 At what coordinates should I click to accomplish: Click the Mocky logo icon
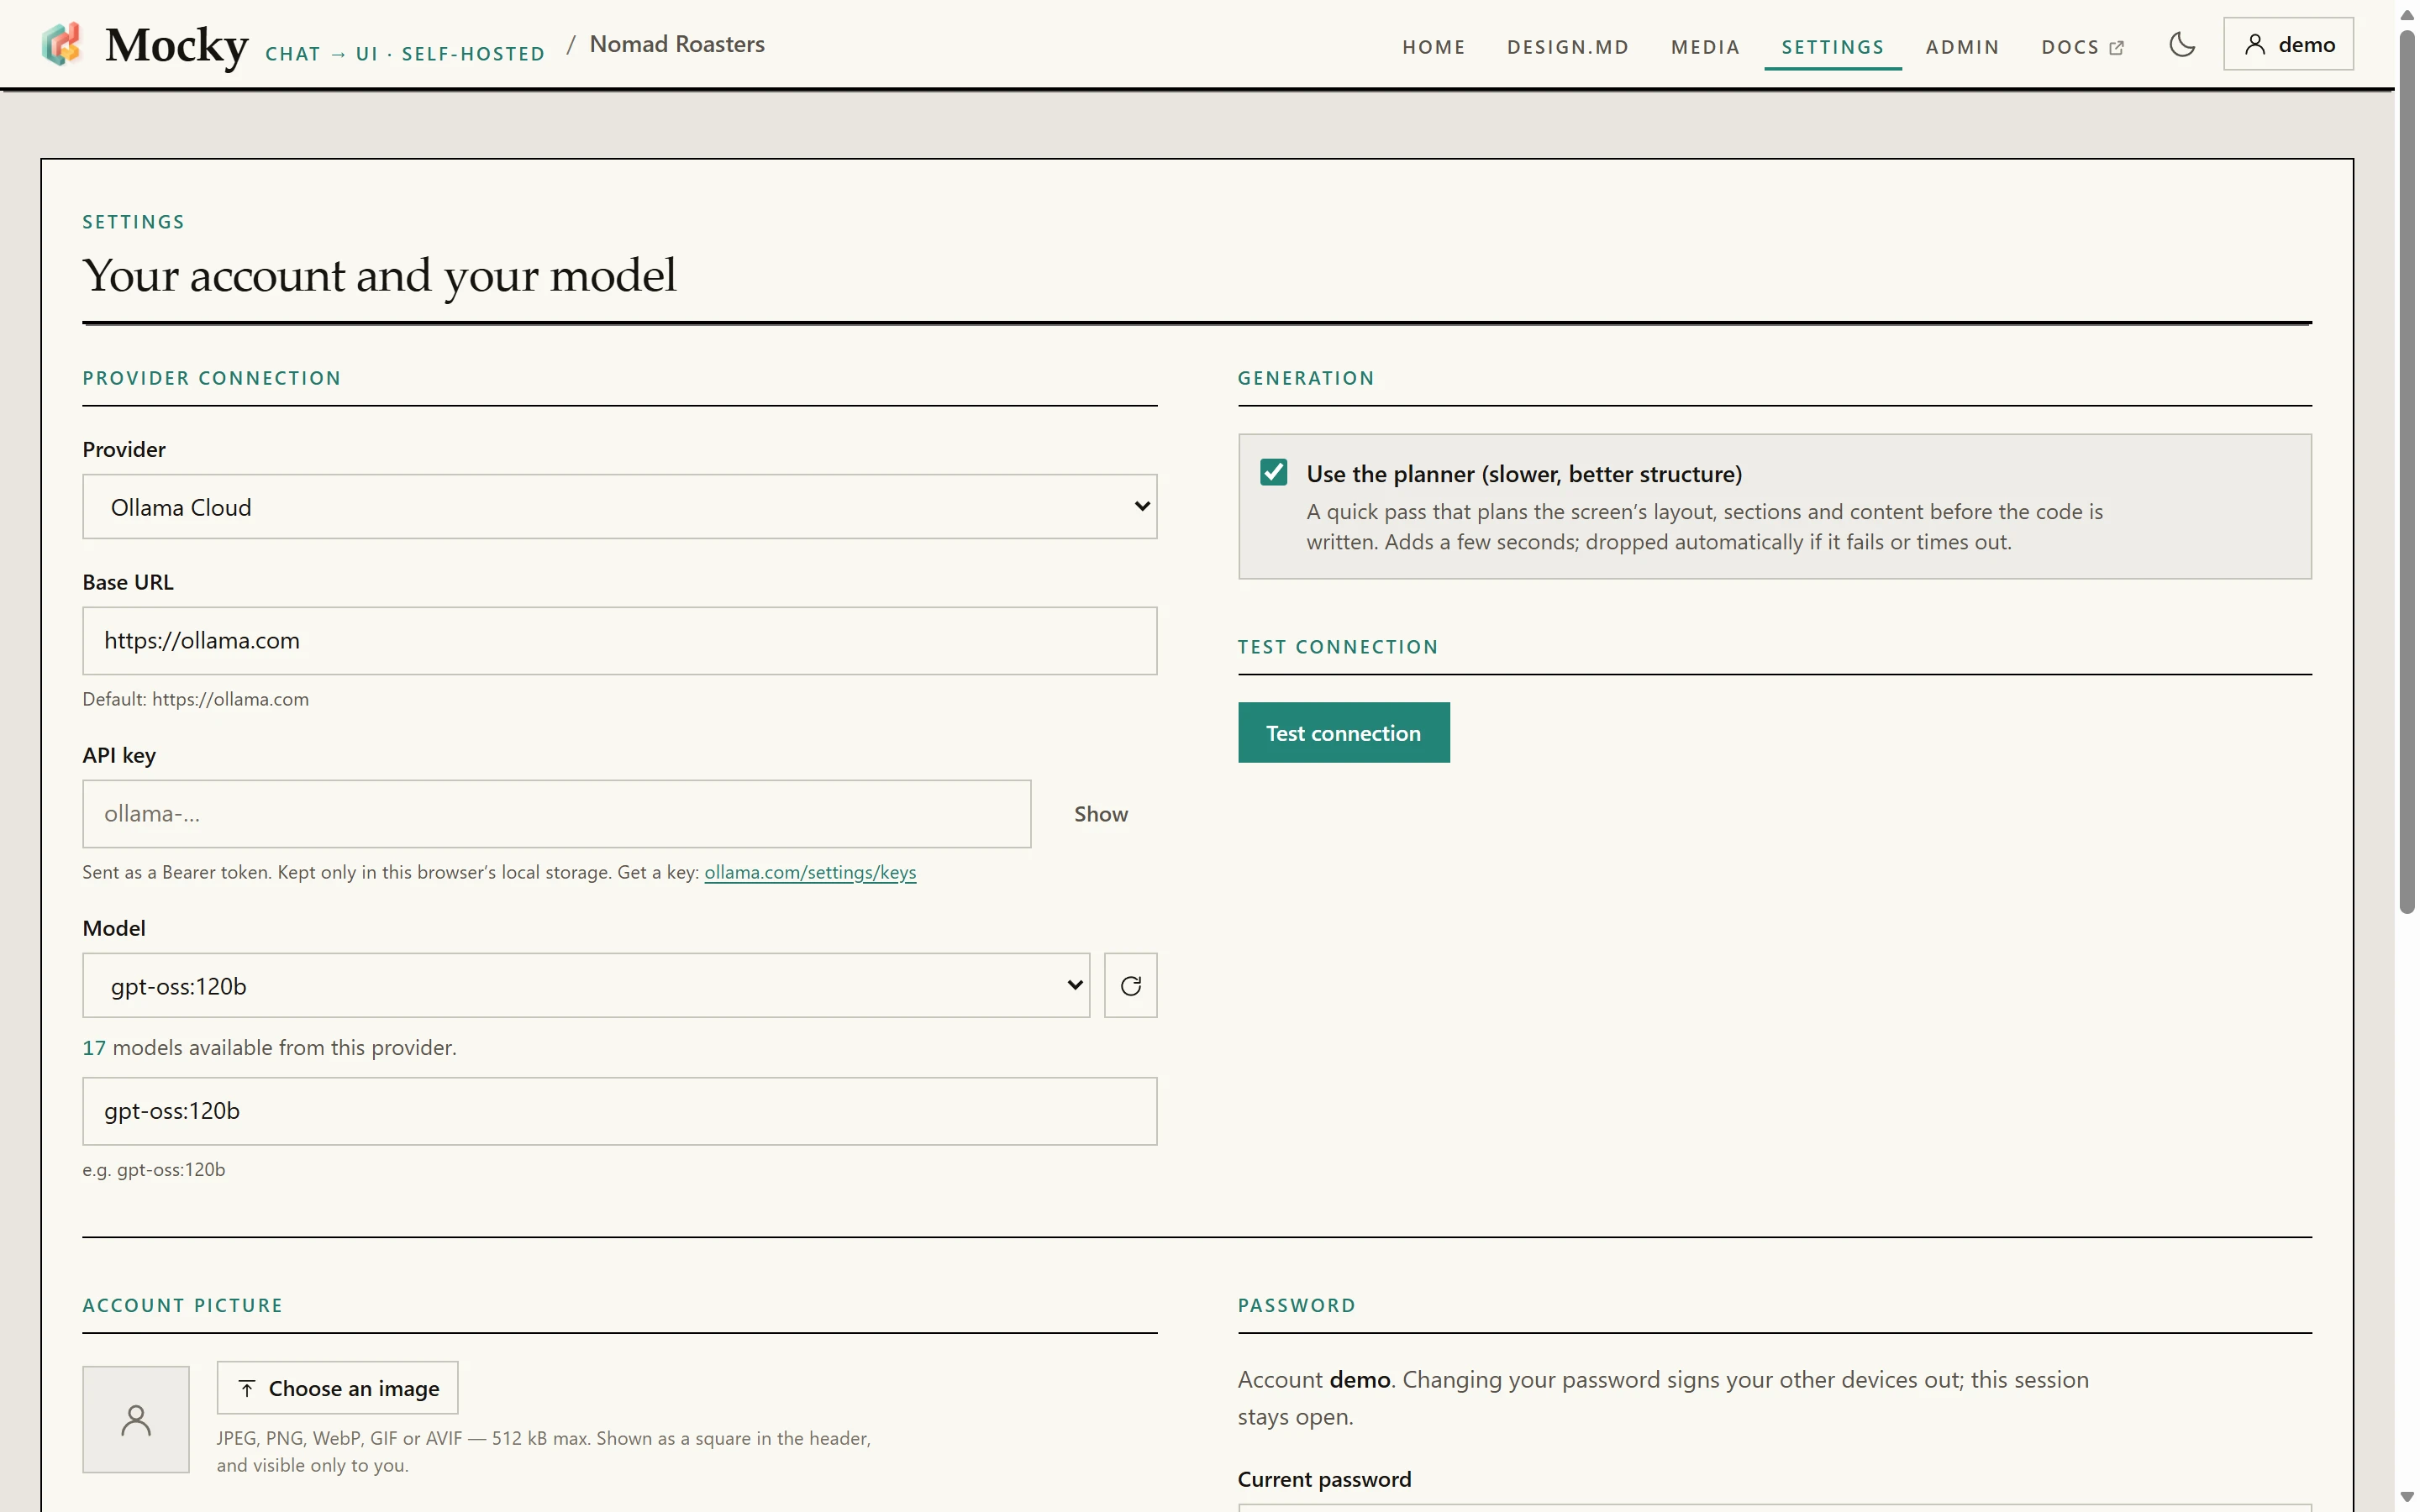tap(62, 45)
